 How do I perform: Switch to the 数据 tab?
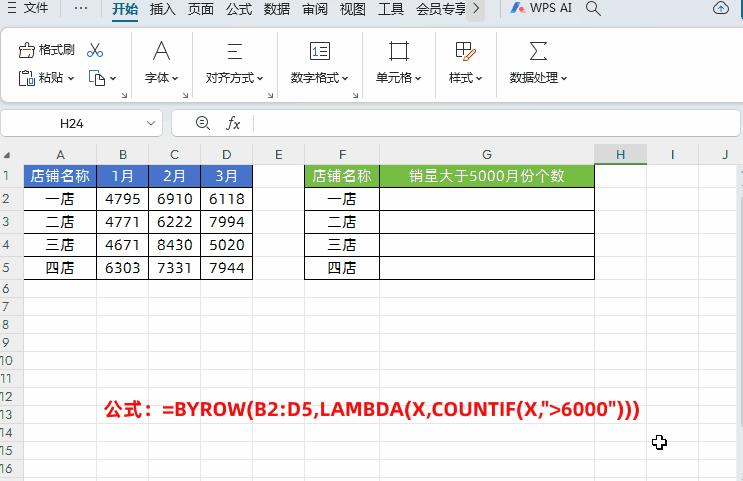click(277, 9)
